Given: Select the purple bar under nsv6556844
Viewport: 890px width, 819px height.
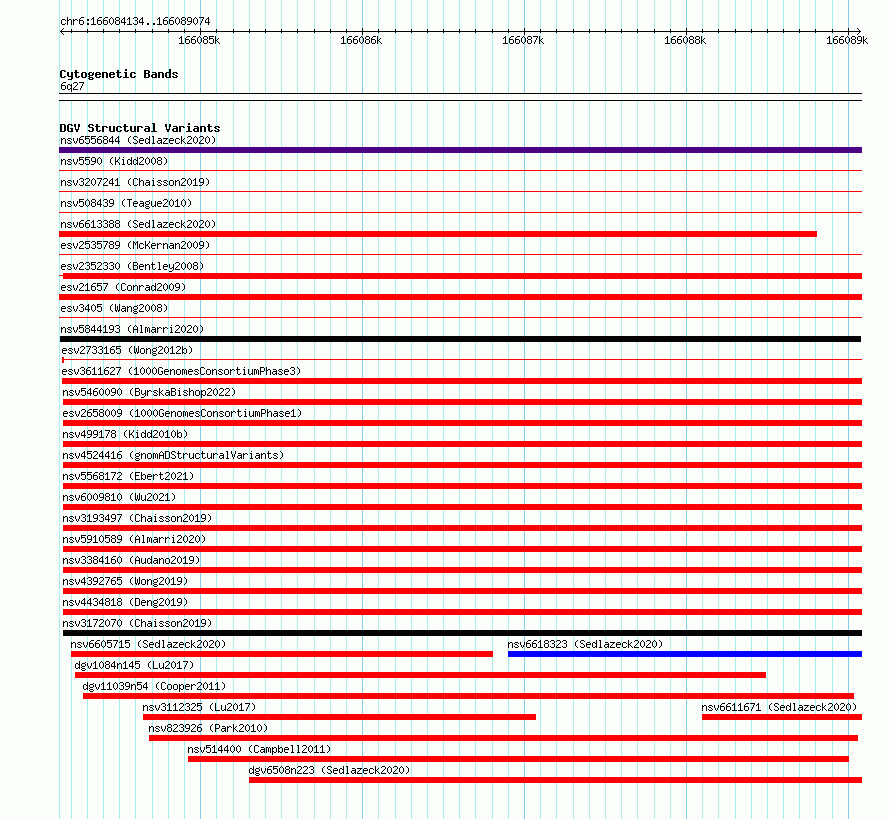Looking at the screenshot, I should (460, 150).
